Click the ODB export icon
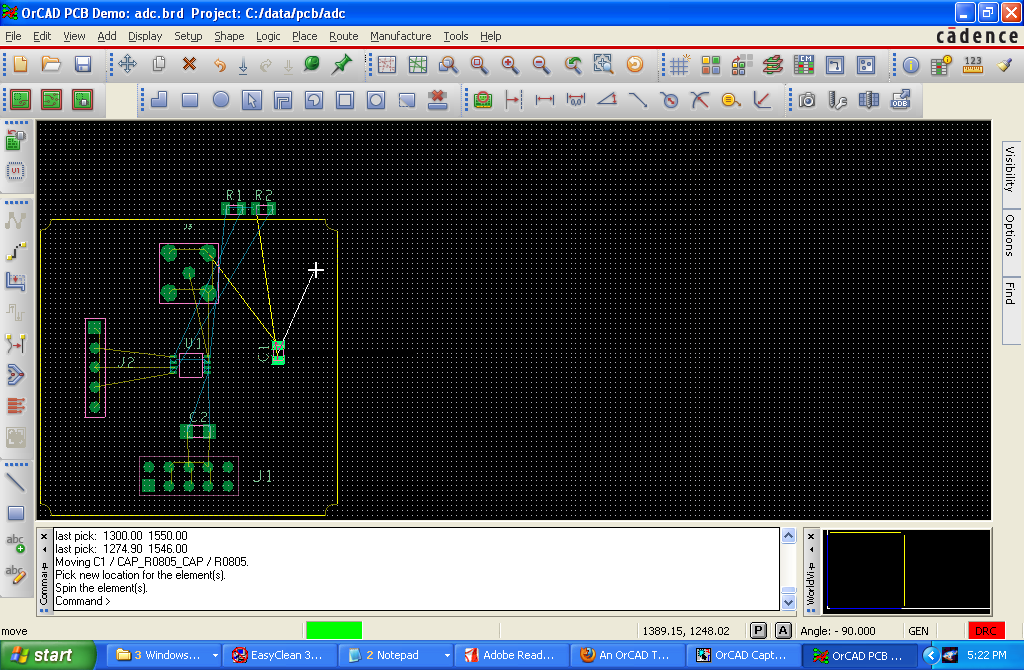The width and height of the screenshot is (1024, 670). pyautogui.click(x=900, y=100)
